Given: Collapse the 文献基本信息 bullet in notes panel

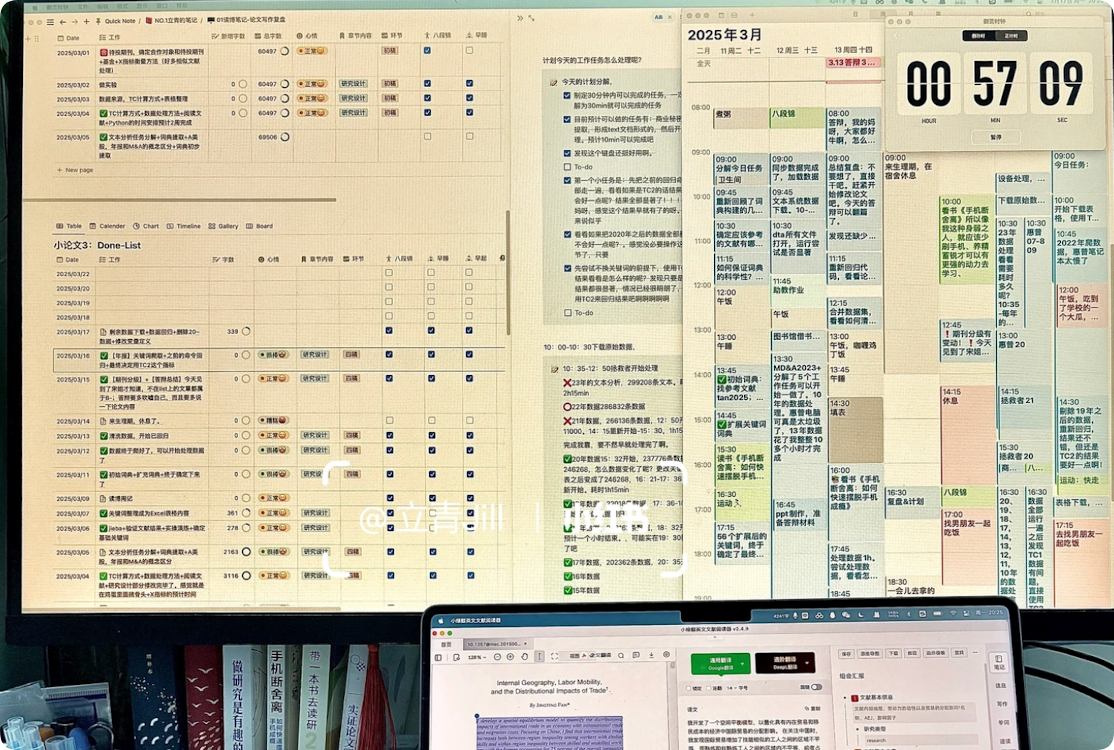Looking at the screenshot, I should click(x=845, y=698).
